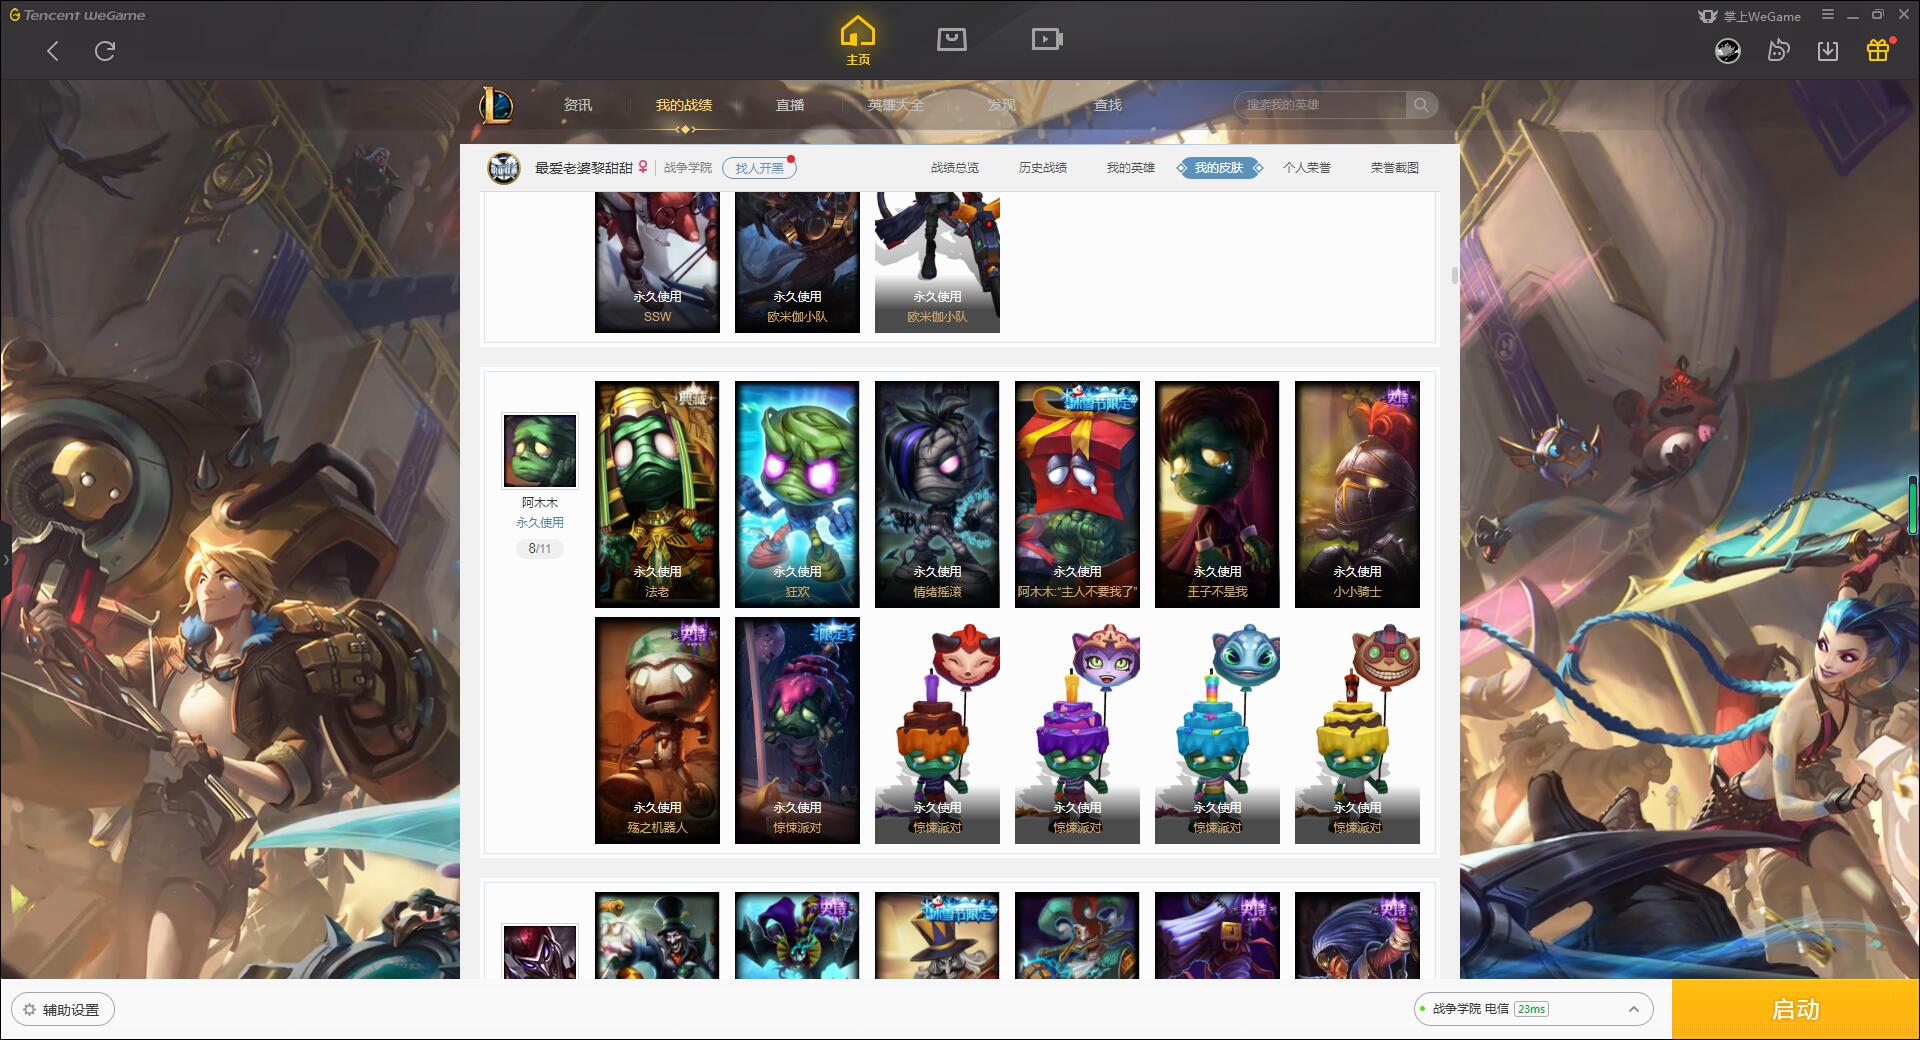Screen dimensions: 1920x1040
Task: Click the 最爱老婆黎甜甜 username text
Action: [x=584, y=168]
